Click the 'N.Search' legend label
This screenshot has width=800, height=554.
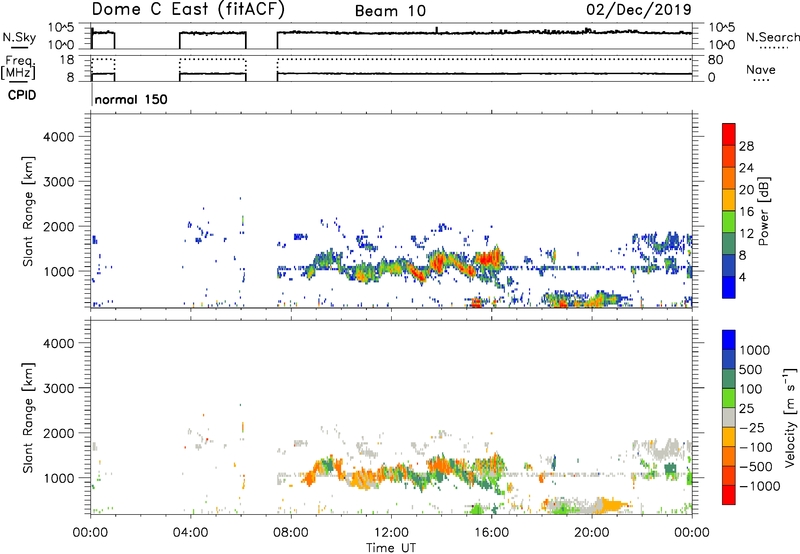pyautogui.click(x=772, y=37)
